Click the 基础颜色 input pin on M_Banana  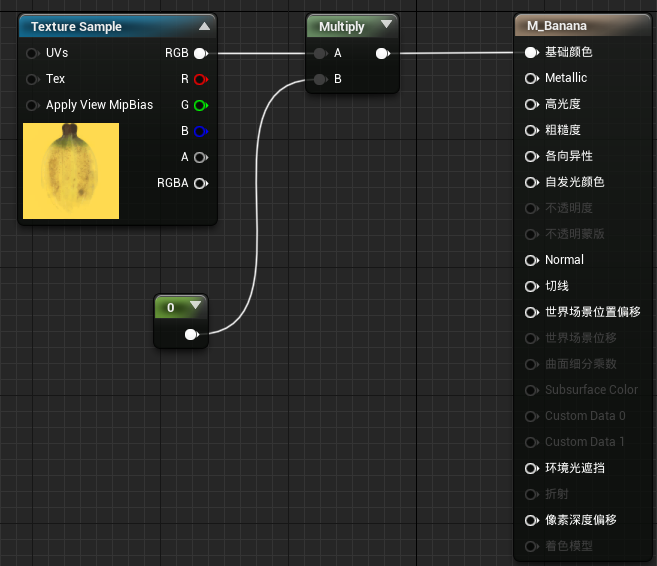pyautogui.click(x=532, y=52)
